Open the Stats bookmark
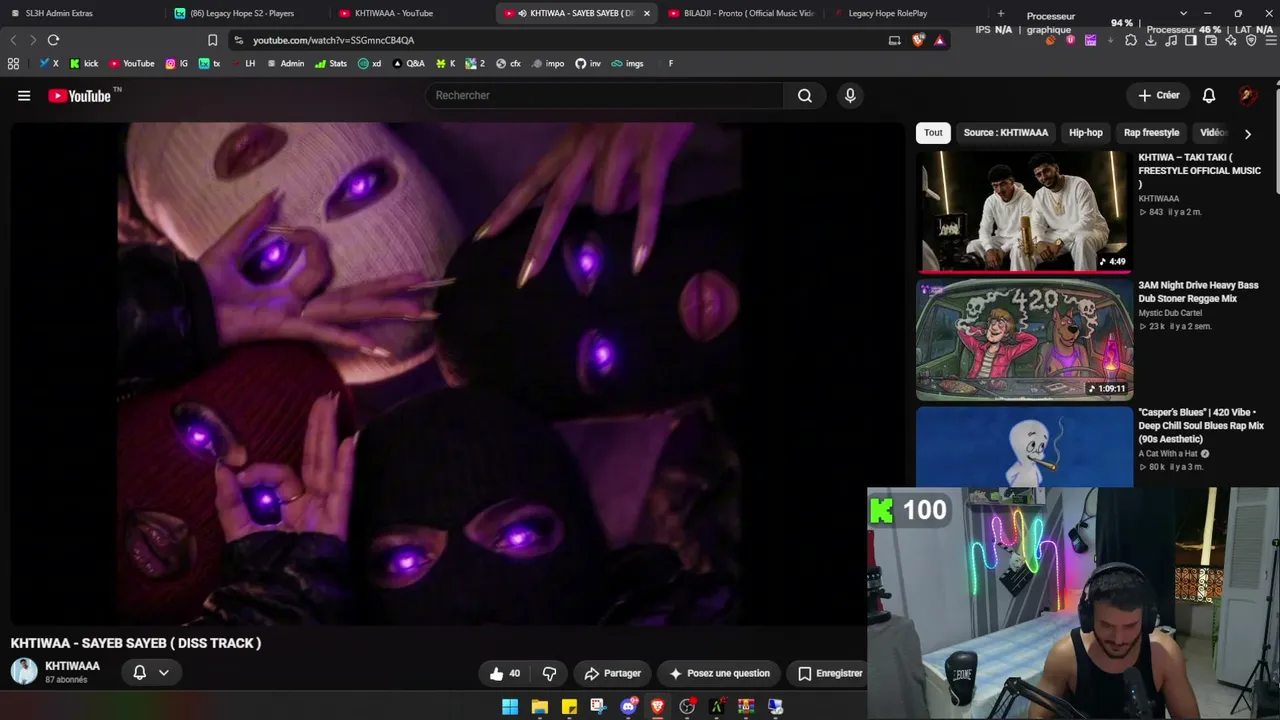 click(331, 64)
